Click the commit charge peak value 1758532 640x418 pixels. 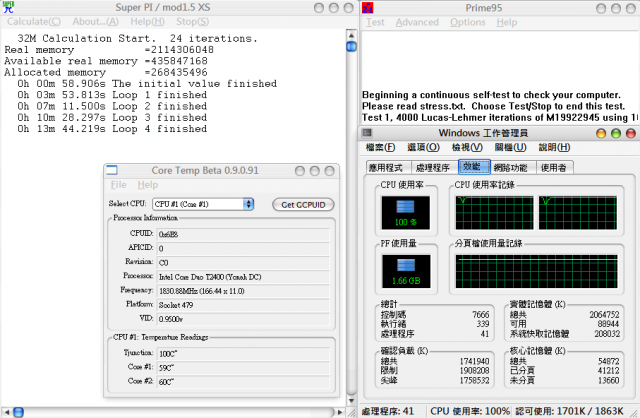tap(474, 380)
